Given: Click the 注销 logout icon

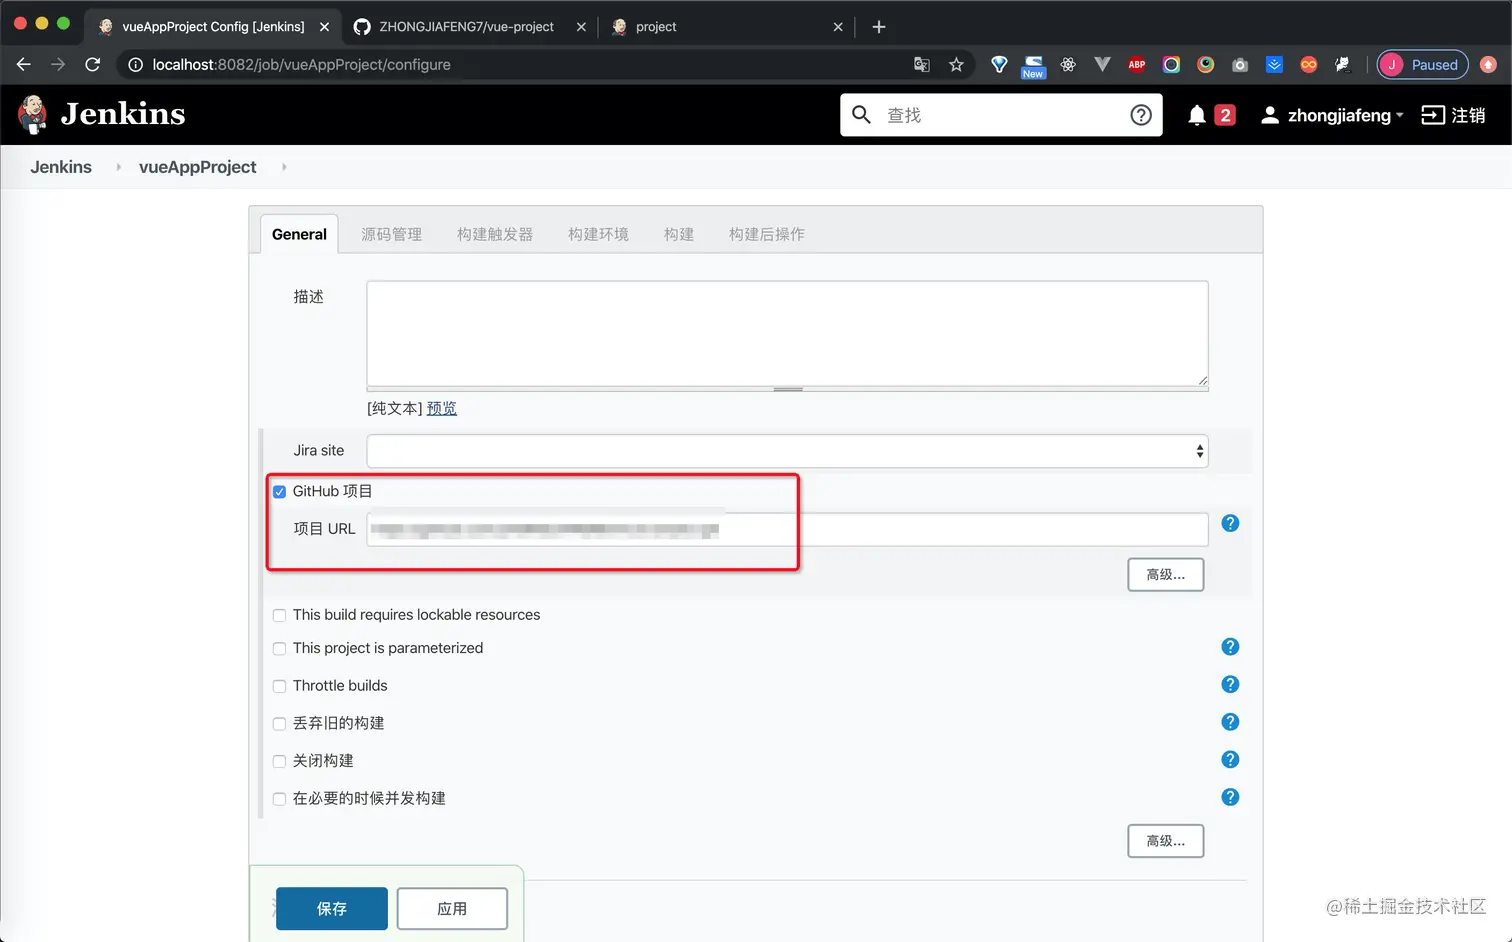Looking at the screenshot, I should tap(1433, 115).
